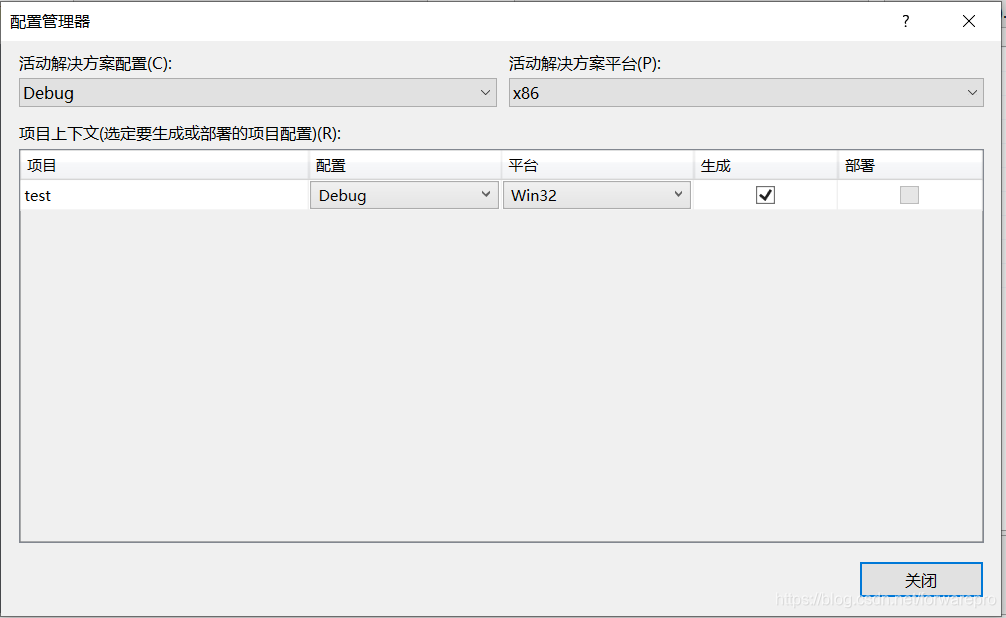Click the chevron arrow on the x86 platform combo
The image size is (1006, 618).
tap(973, 92)
